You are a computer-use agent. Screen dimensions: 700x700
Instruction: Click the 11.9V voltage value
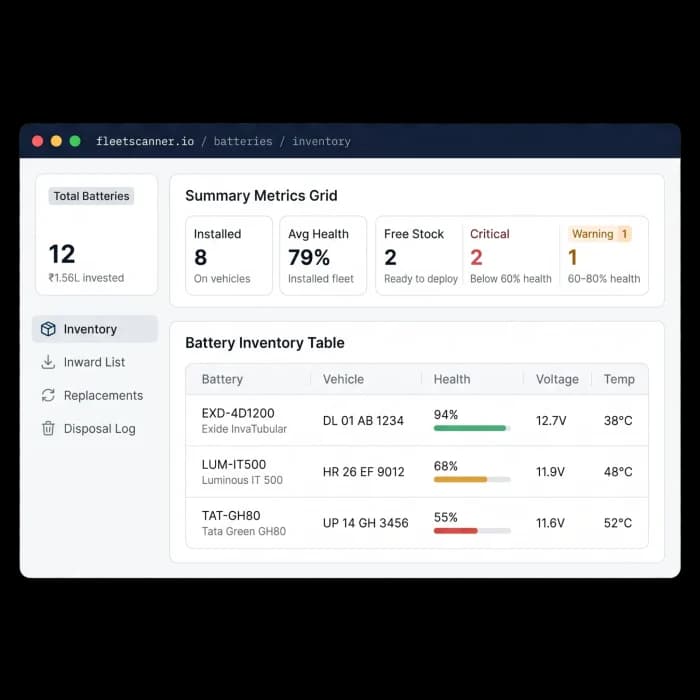pos(550,472)
